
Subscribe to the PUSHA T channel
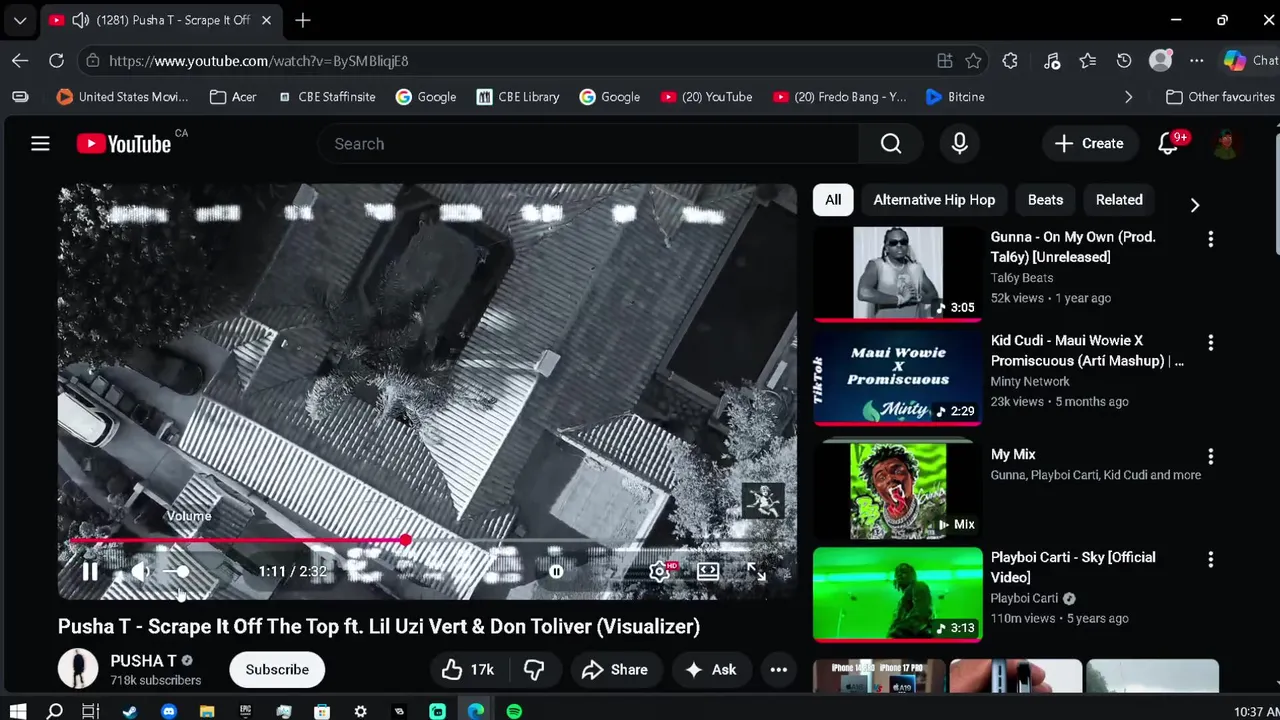277,670
